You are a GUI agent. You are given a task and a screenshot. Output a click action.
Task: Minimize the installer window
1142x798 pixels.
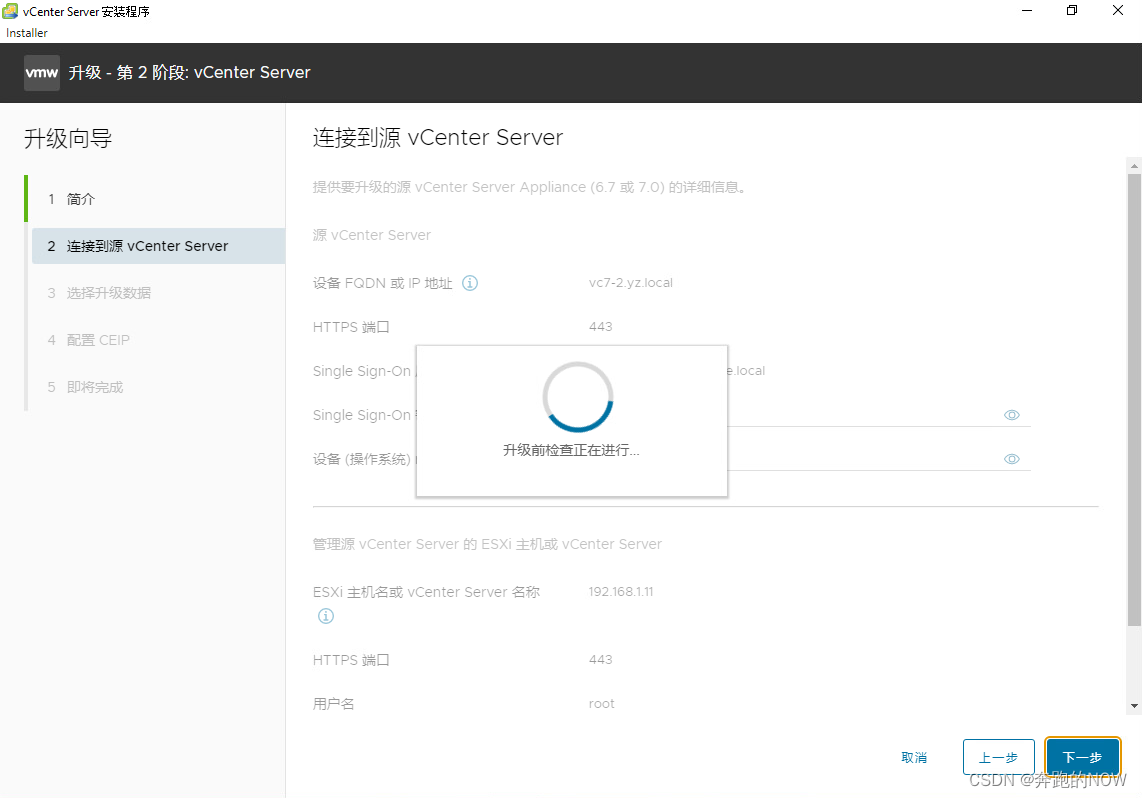coord(1027,10)
